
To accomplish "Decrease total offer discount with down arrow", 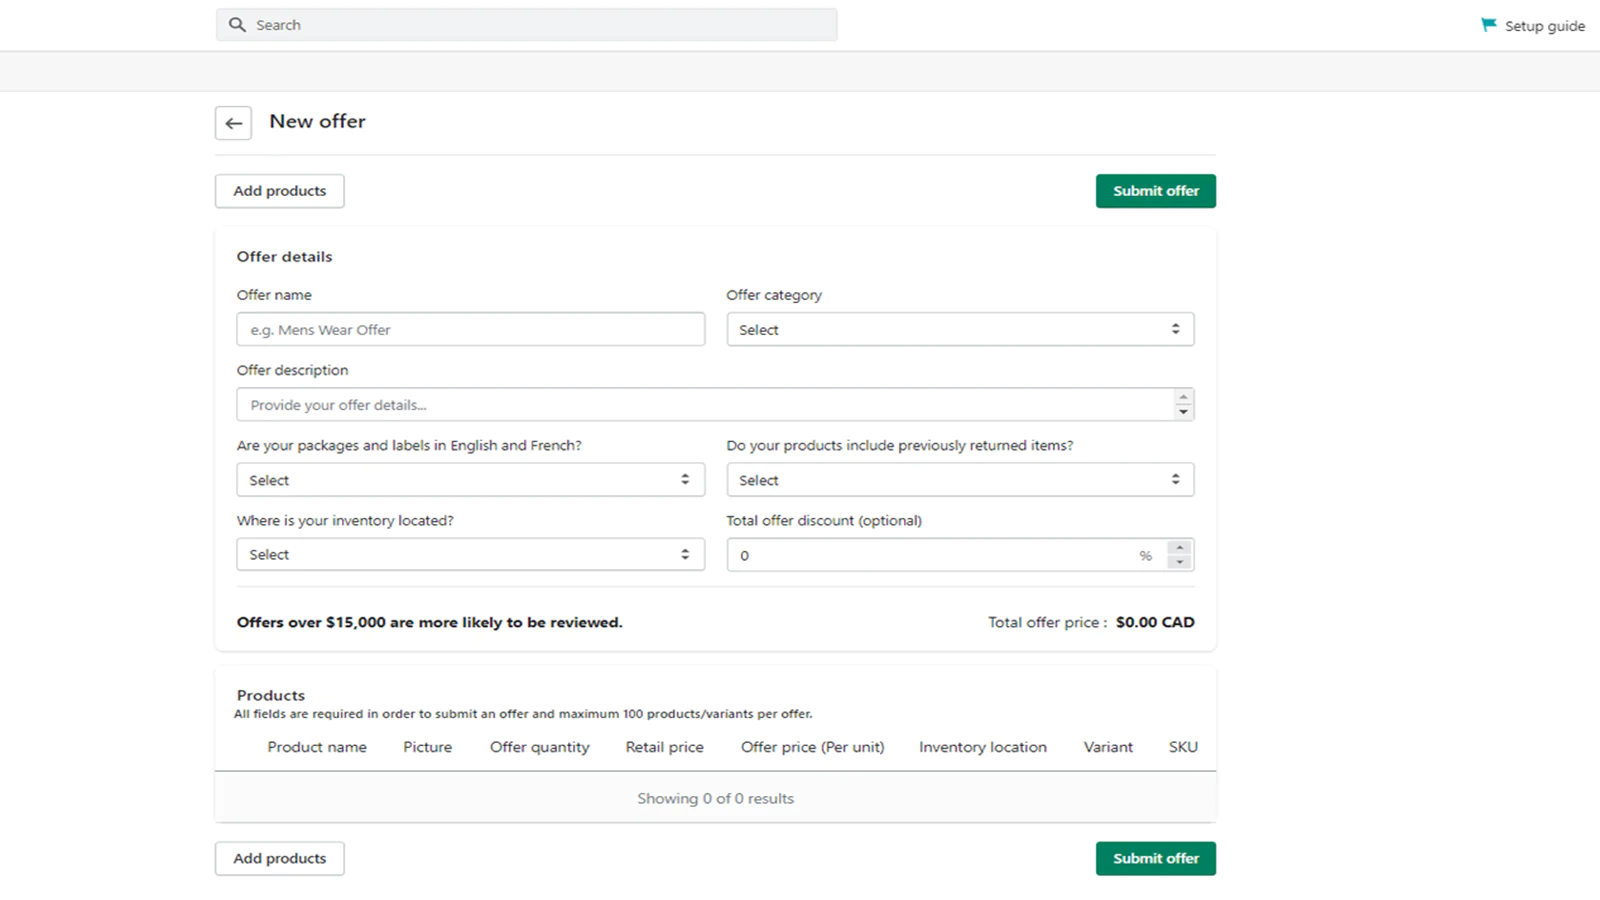I will 1180,562.
